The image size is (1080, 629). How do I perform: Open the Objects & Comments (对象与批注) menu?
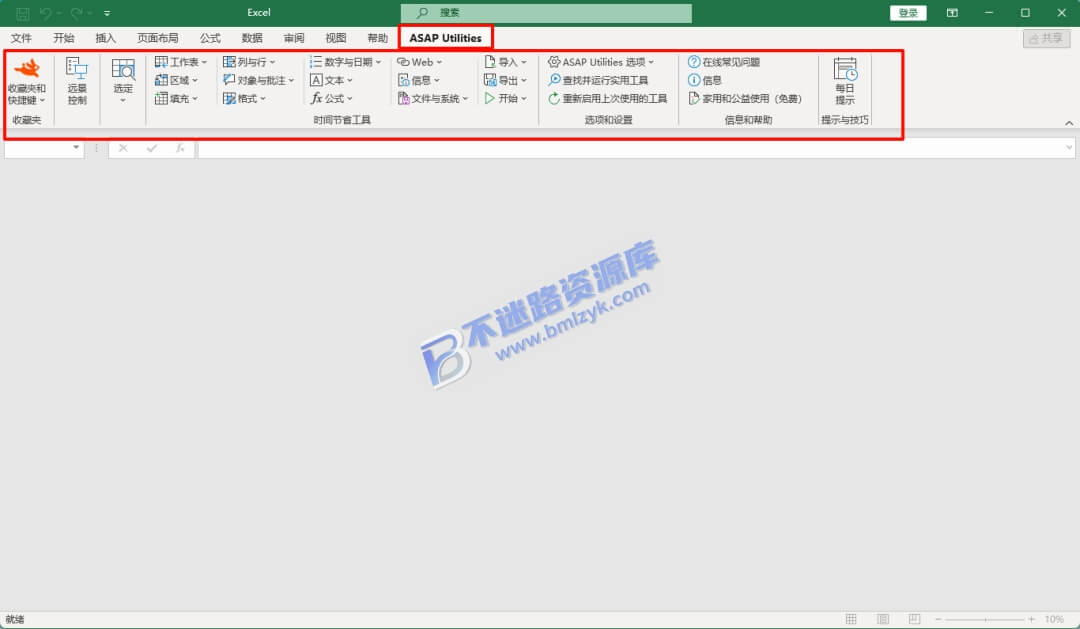(258, 80)
